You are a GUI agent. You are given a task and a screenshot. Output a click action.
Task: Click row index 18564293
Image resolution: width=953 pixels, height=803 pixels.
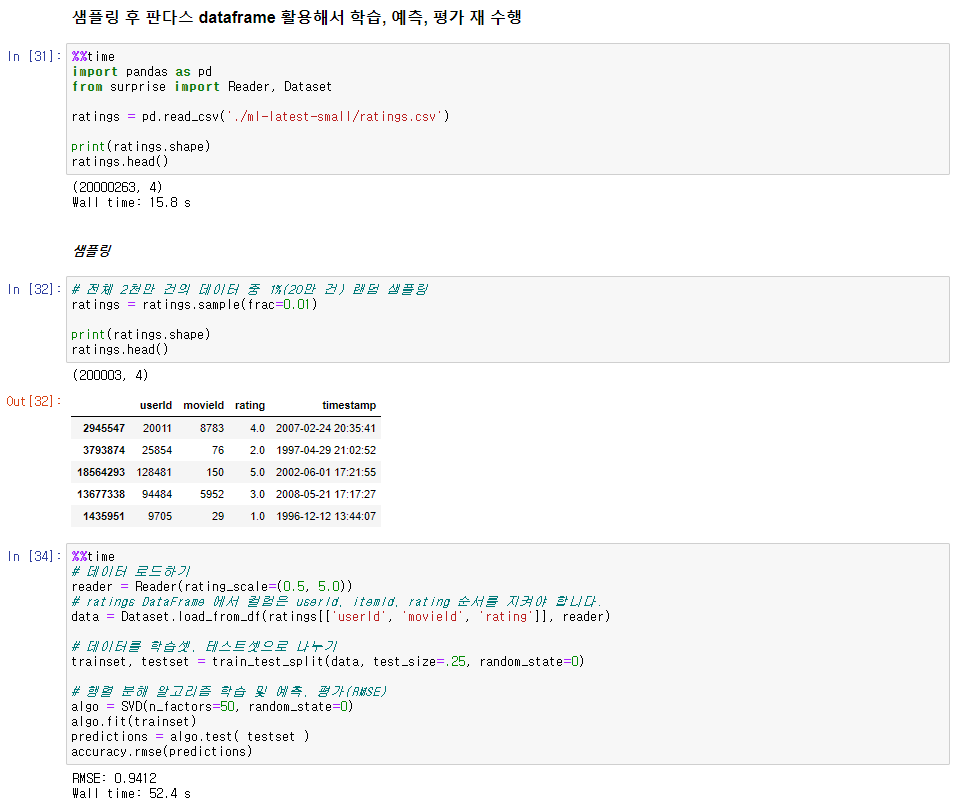point(101,472)
